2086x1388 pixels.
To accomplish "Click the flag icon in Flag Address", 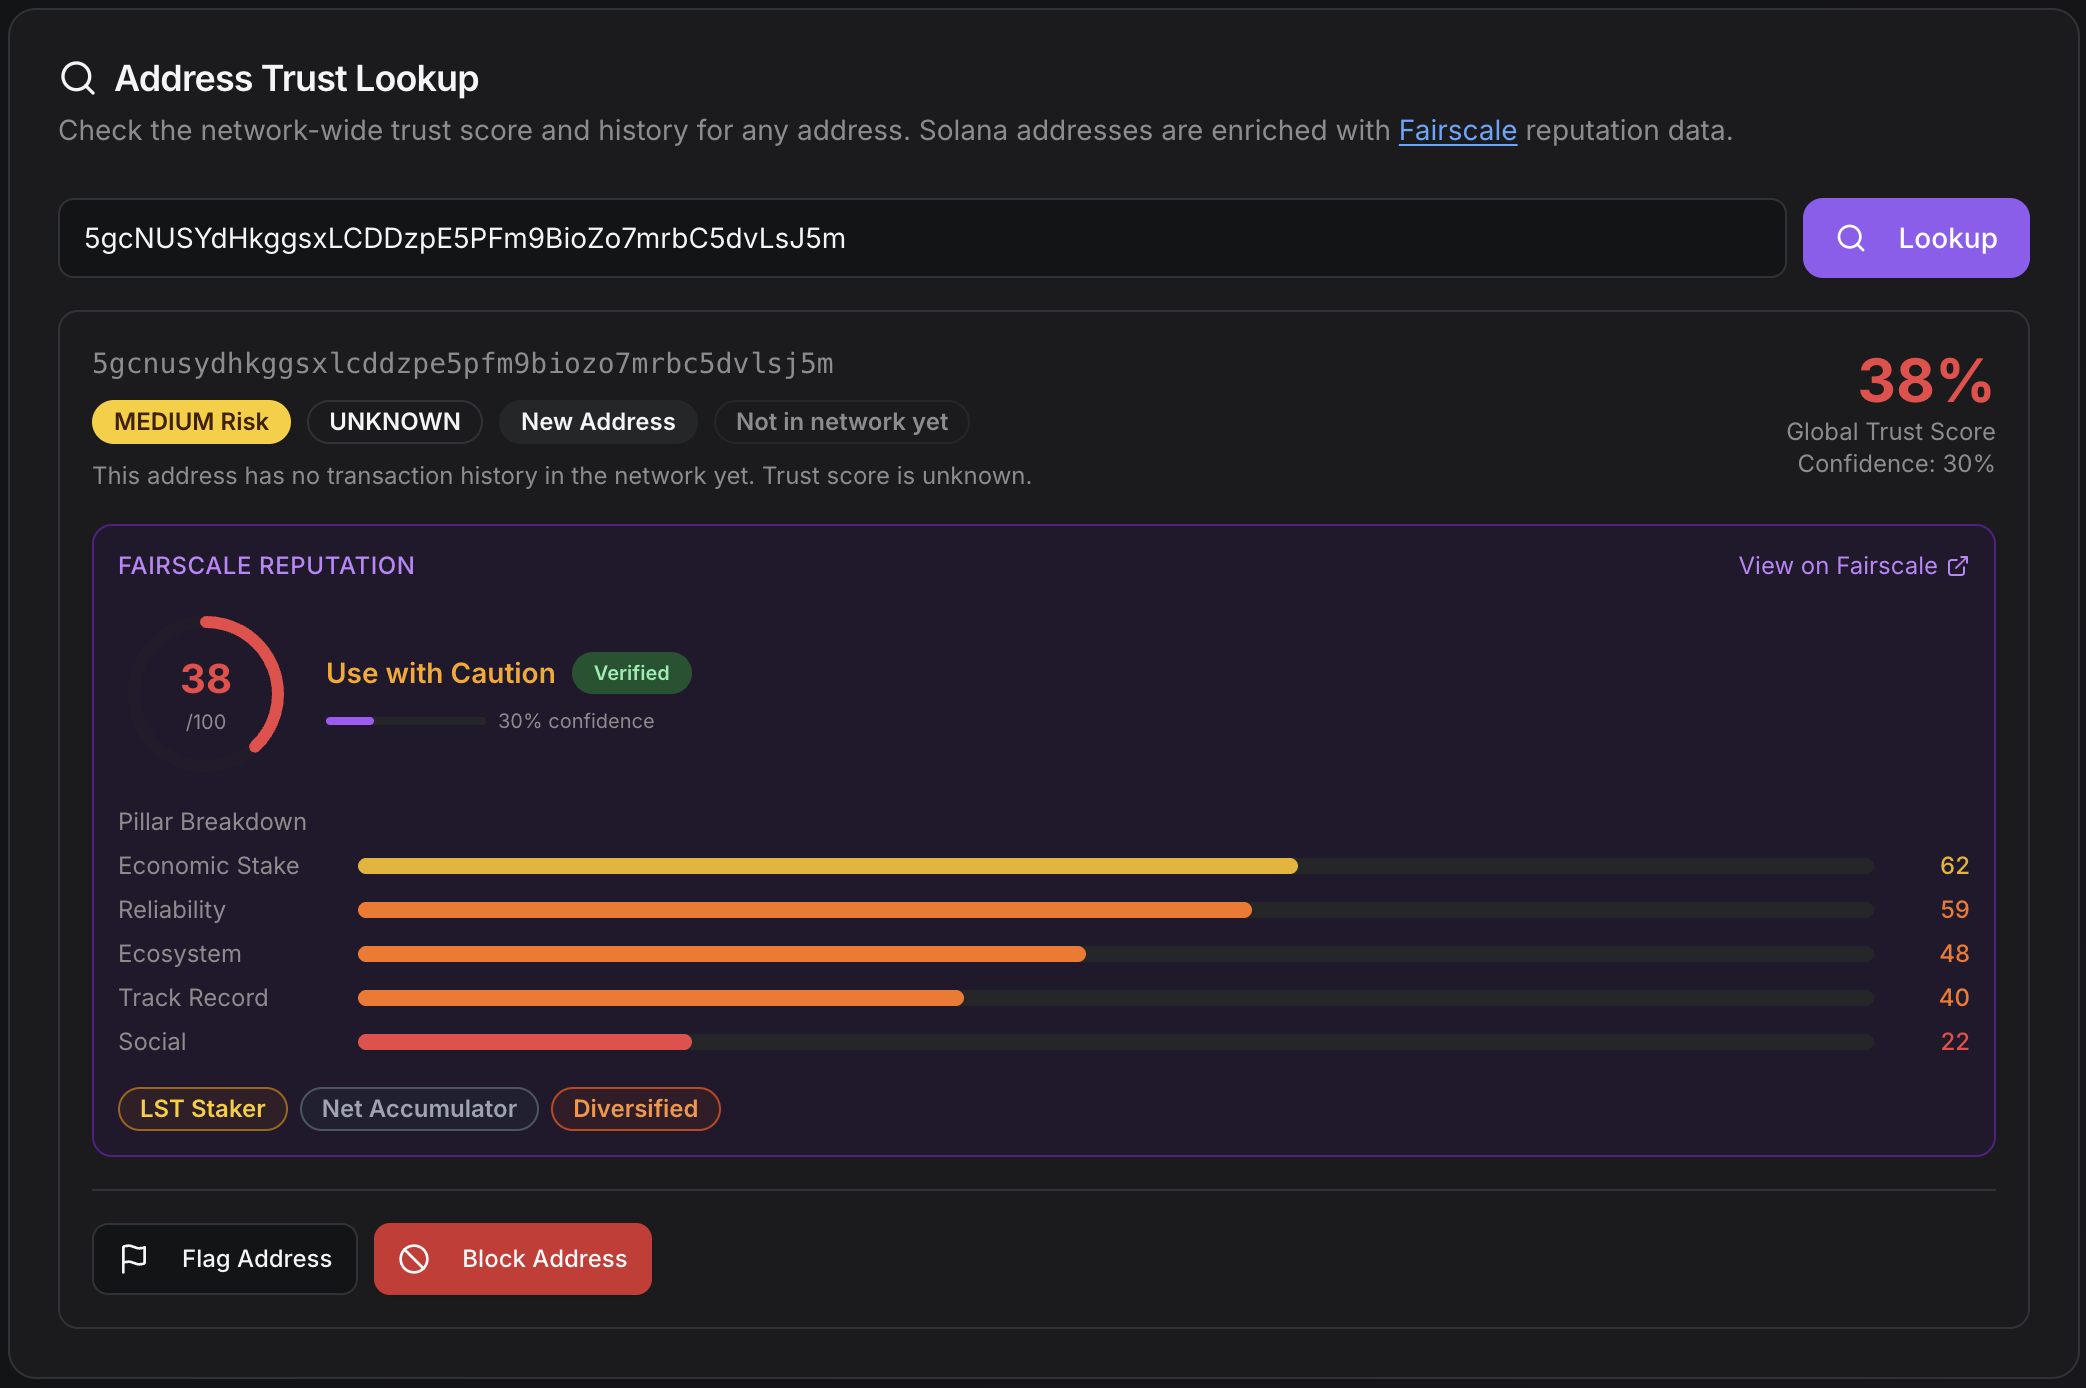I will tap(134, 1258).
